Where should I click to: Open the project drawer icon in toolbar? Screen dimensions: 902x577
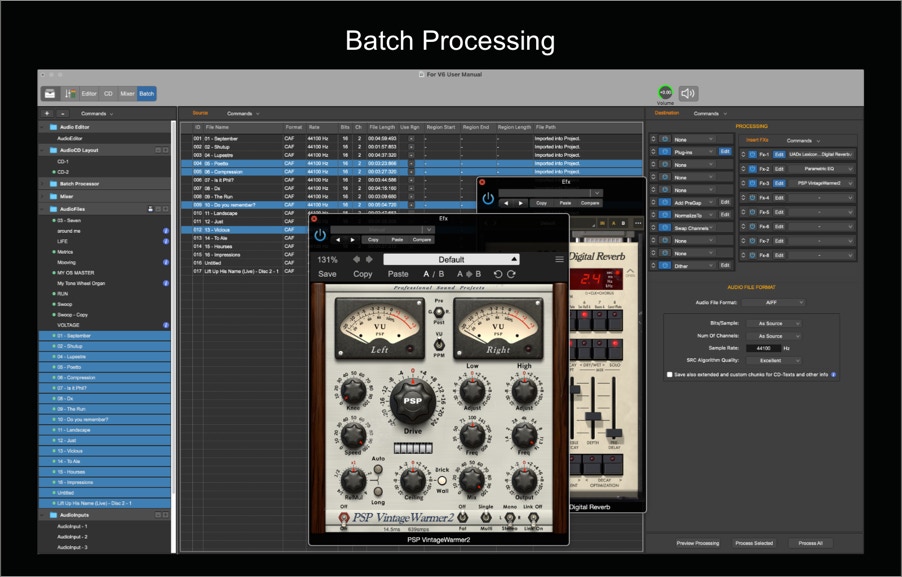coord(49,93)
